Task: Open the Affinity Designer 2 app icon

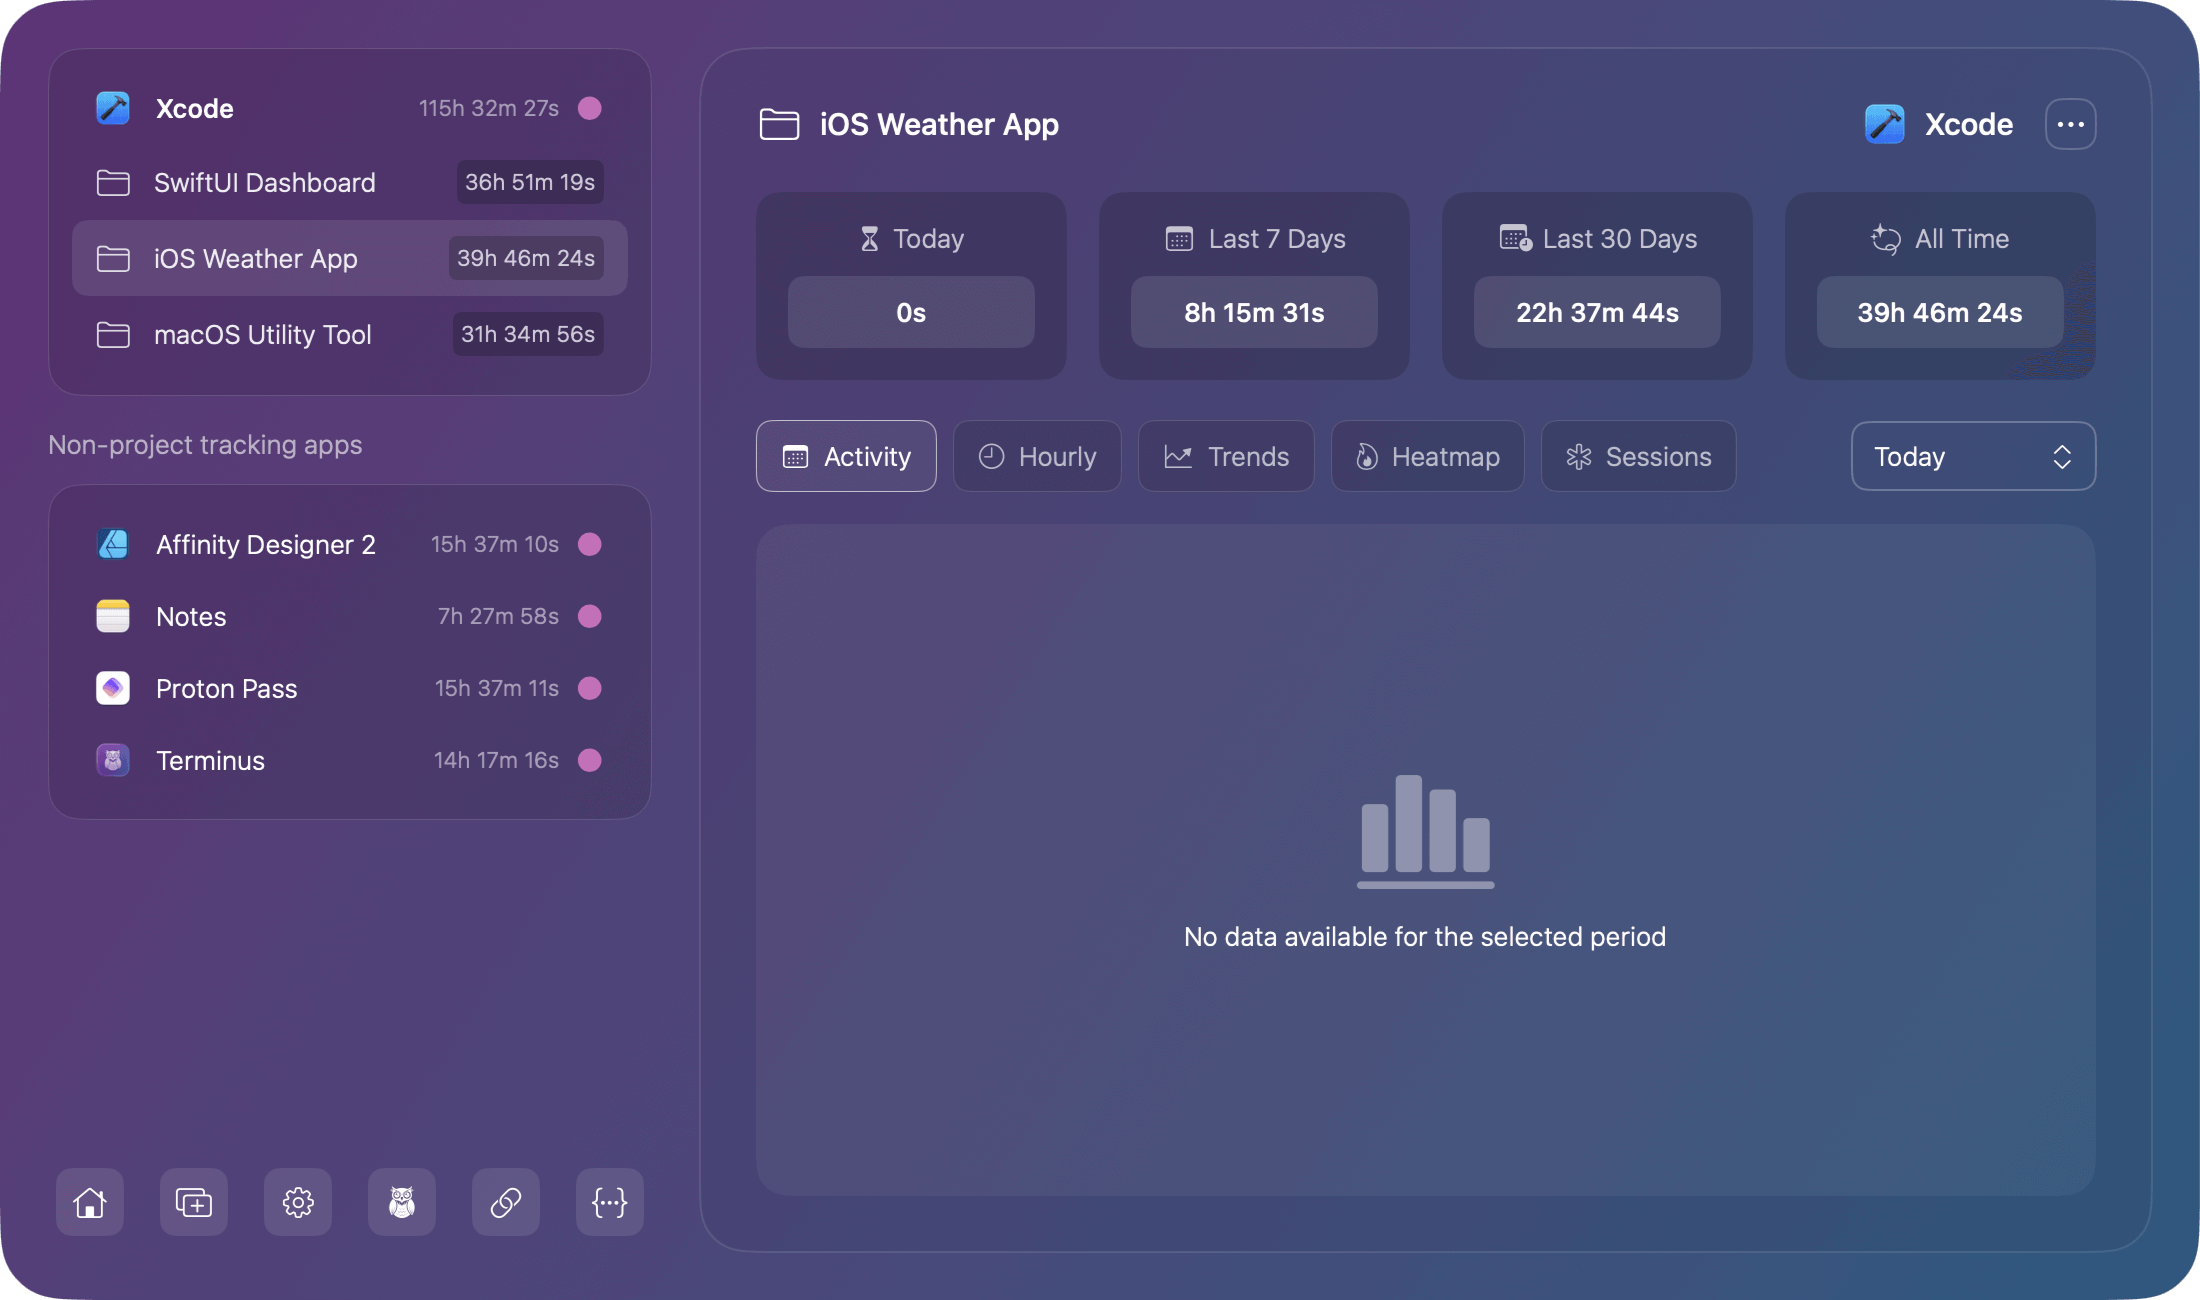Action: (112, 544)
